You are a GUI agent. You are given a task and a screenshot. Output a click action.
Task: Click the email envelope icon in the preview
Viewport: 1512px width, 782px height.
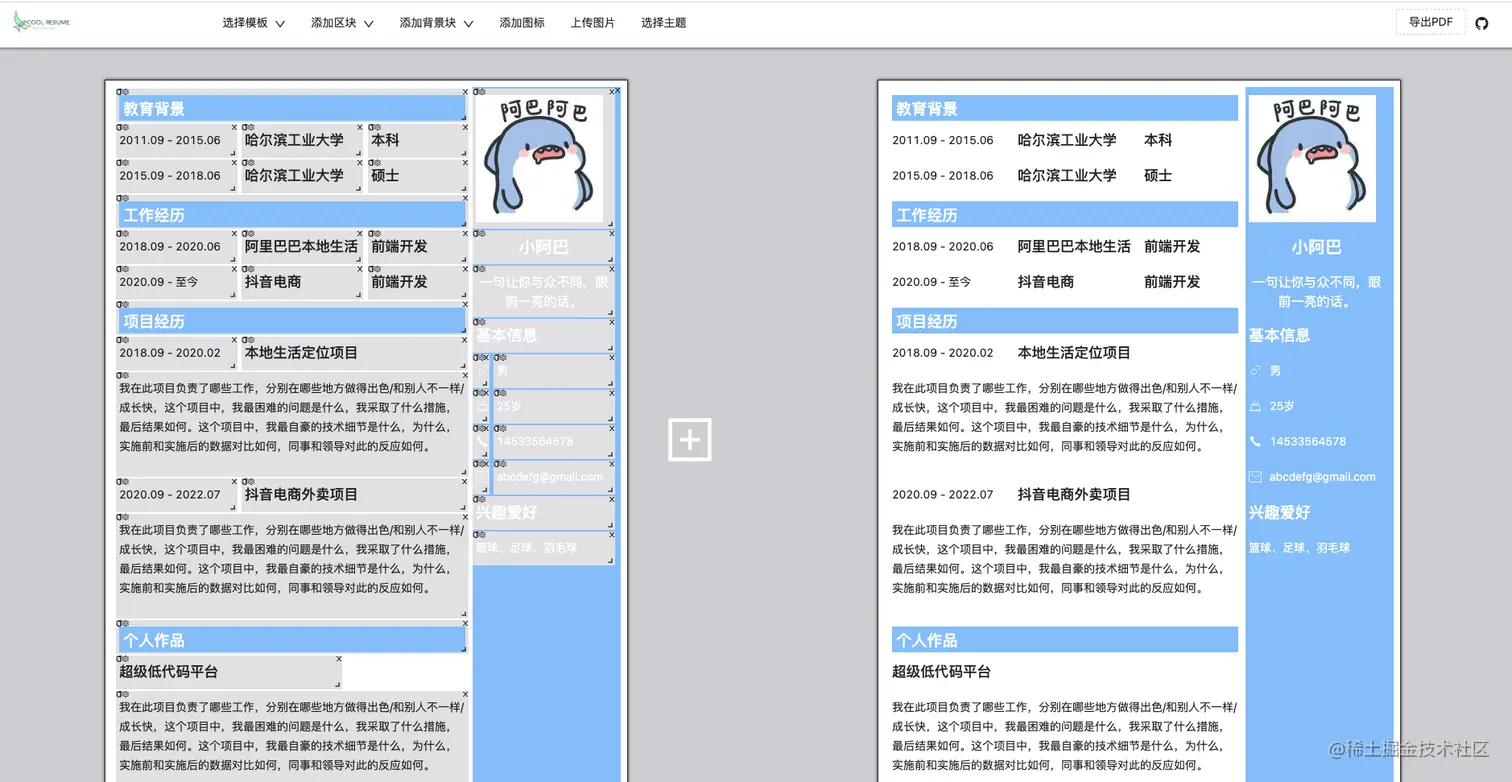[x=1255, y=477]
